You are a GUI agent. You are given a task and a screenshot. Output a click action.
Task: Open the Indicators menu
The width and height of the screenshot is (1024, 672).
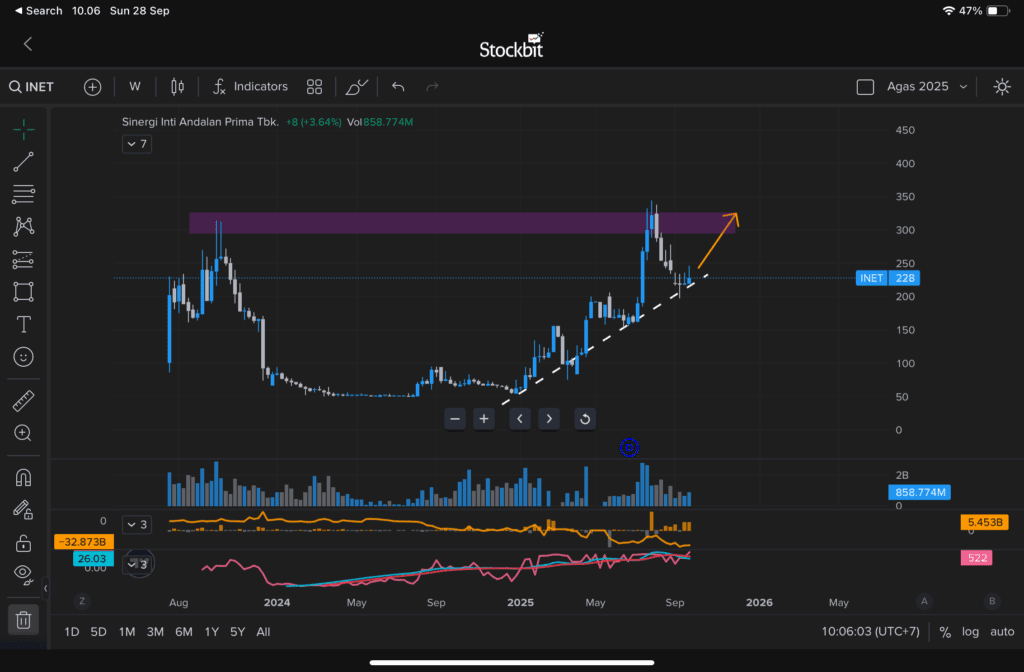(250, 87)
